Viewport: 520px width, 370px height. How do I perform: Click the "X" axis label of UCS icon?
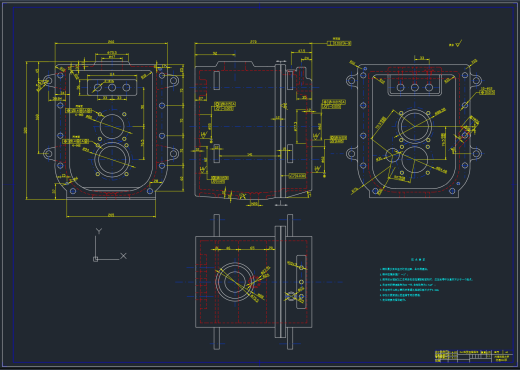pos(123,256)
